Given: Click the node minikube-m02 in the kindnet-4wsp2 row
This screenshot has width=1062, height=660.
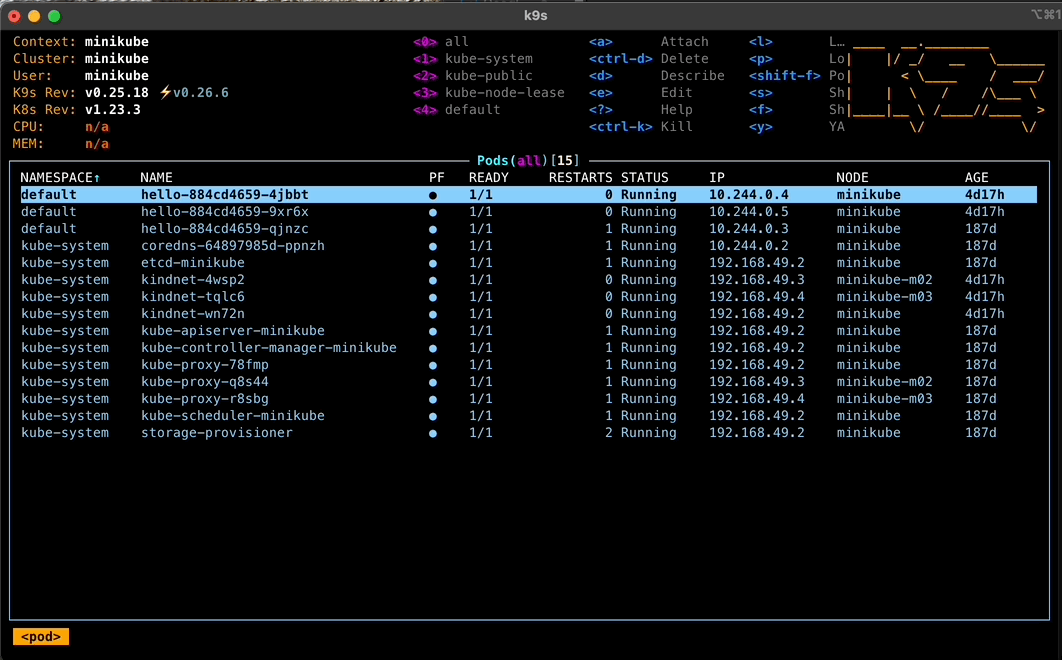Looking at the screenshot, I should [x=885, y=279].
